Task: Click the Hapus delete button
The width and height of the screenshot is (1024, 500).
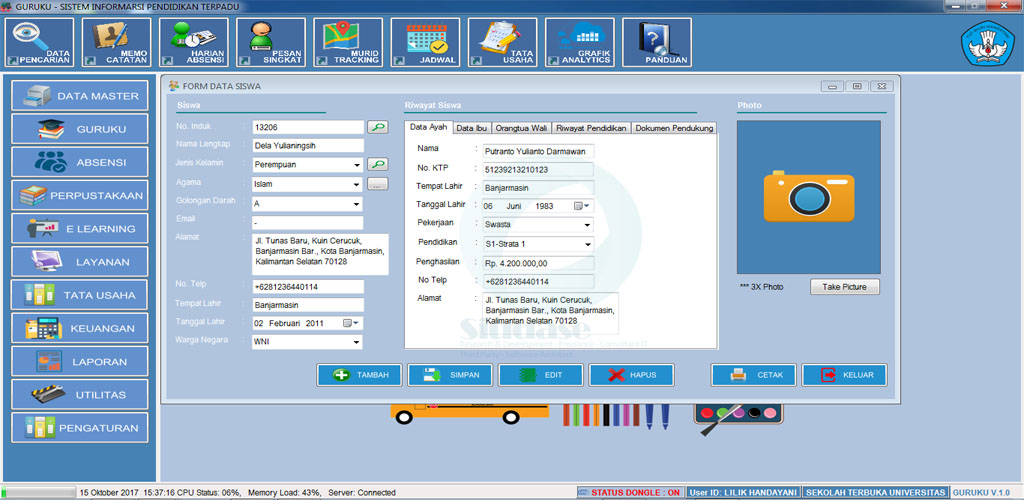Action: click(x=631, y=375)
